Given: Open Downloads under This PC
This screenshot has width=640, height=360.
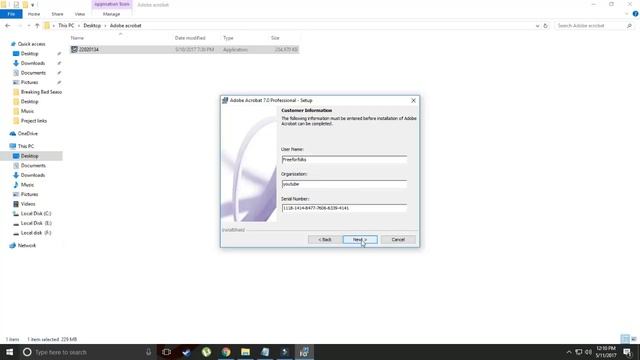Looking at the screenshot, I should (x=33, y=176).
